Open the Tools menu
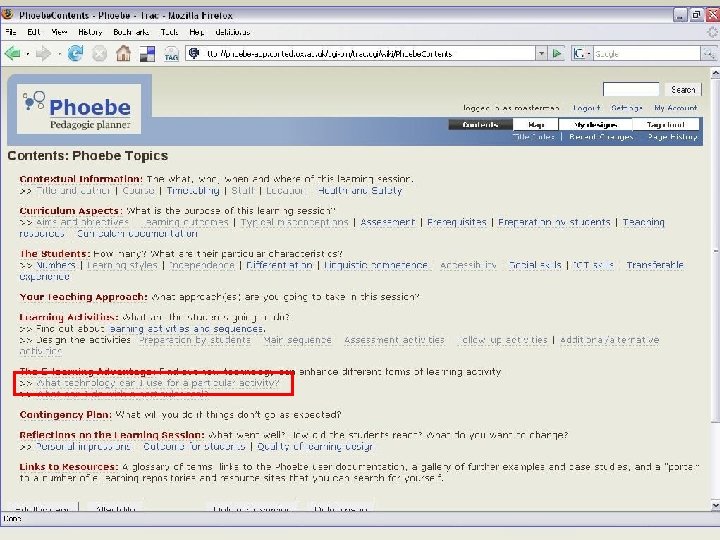 click(169, 32)
